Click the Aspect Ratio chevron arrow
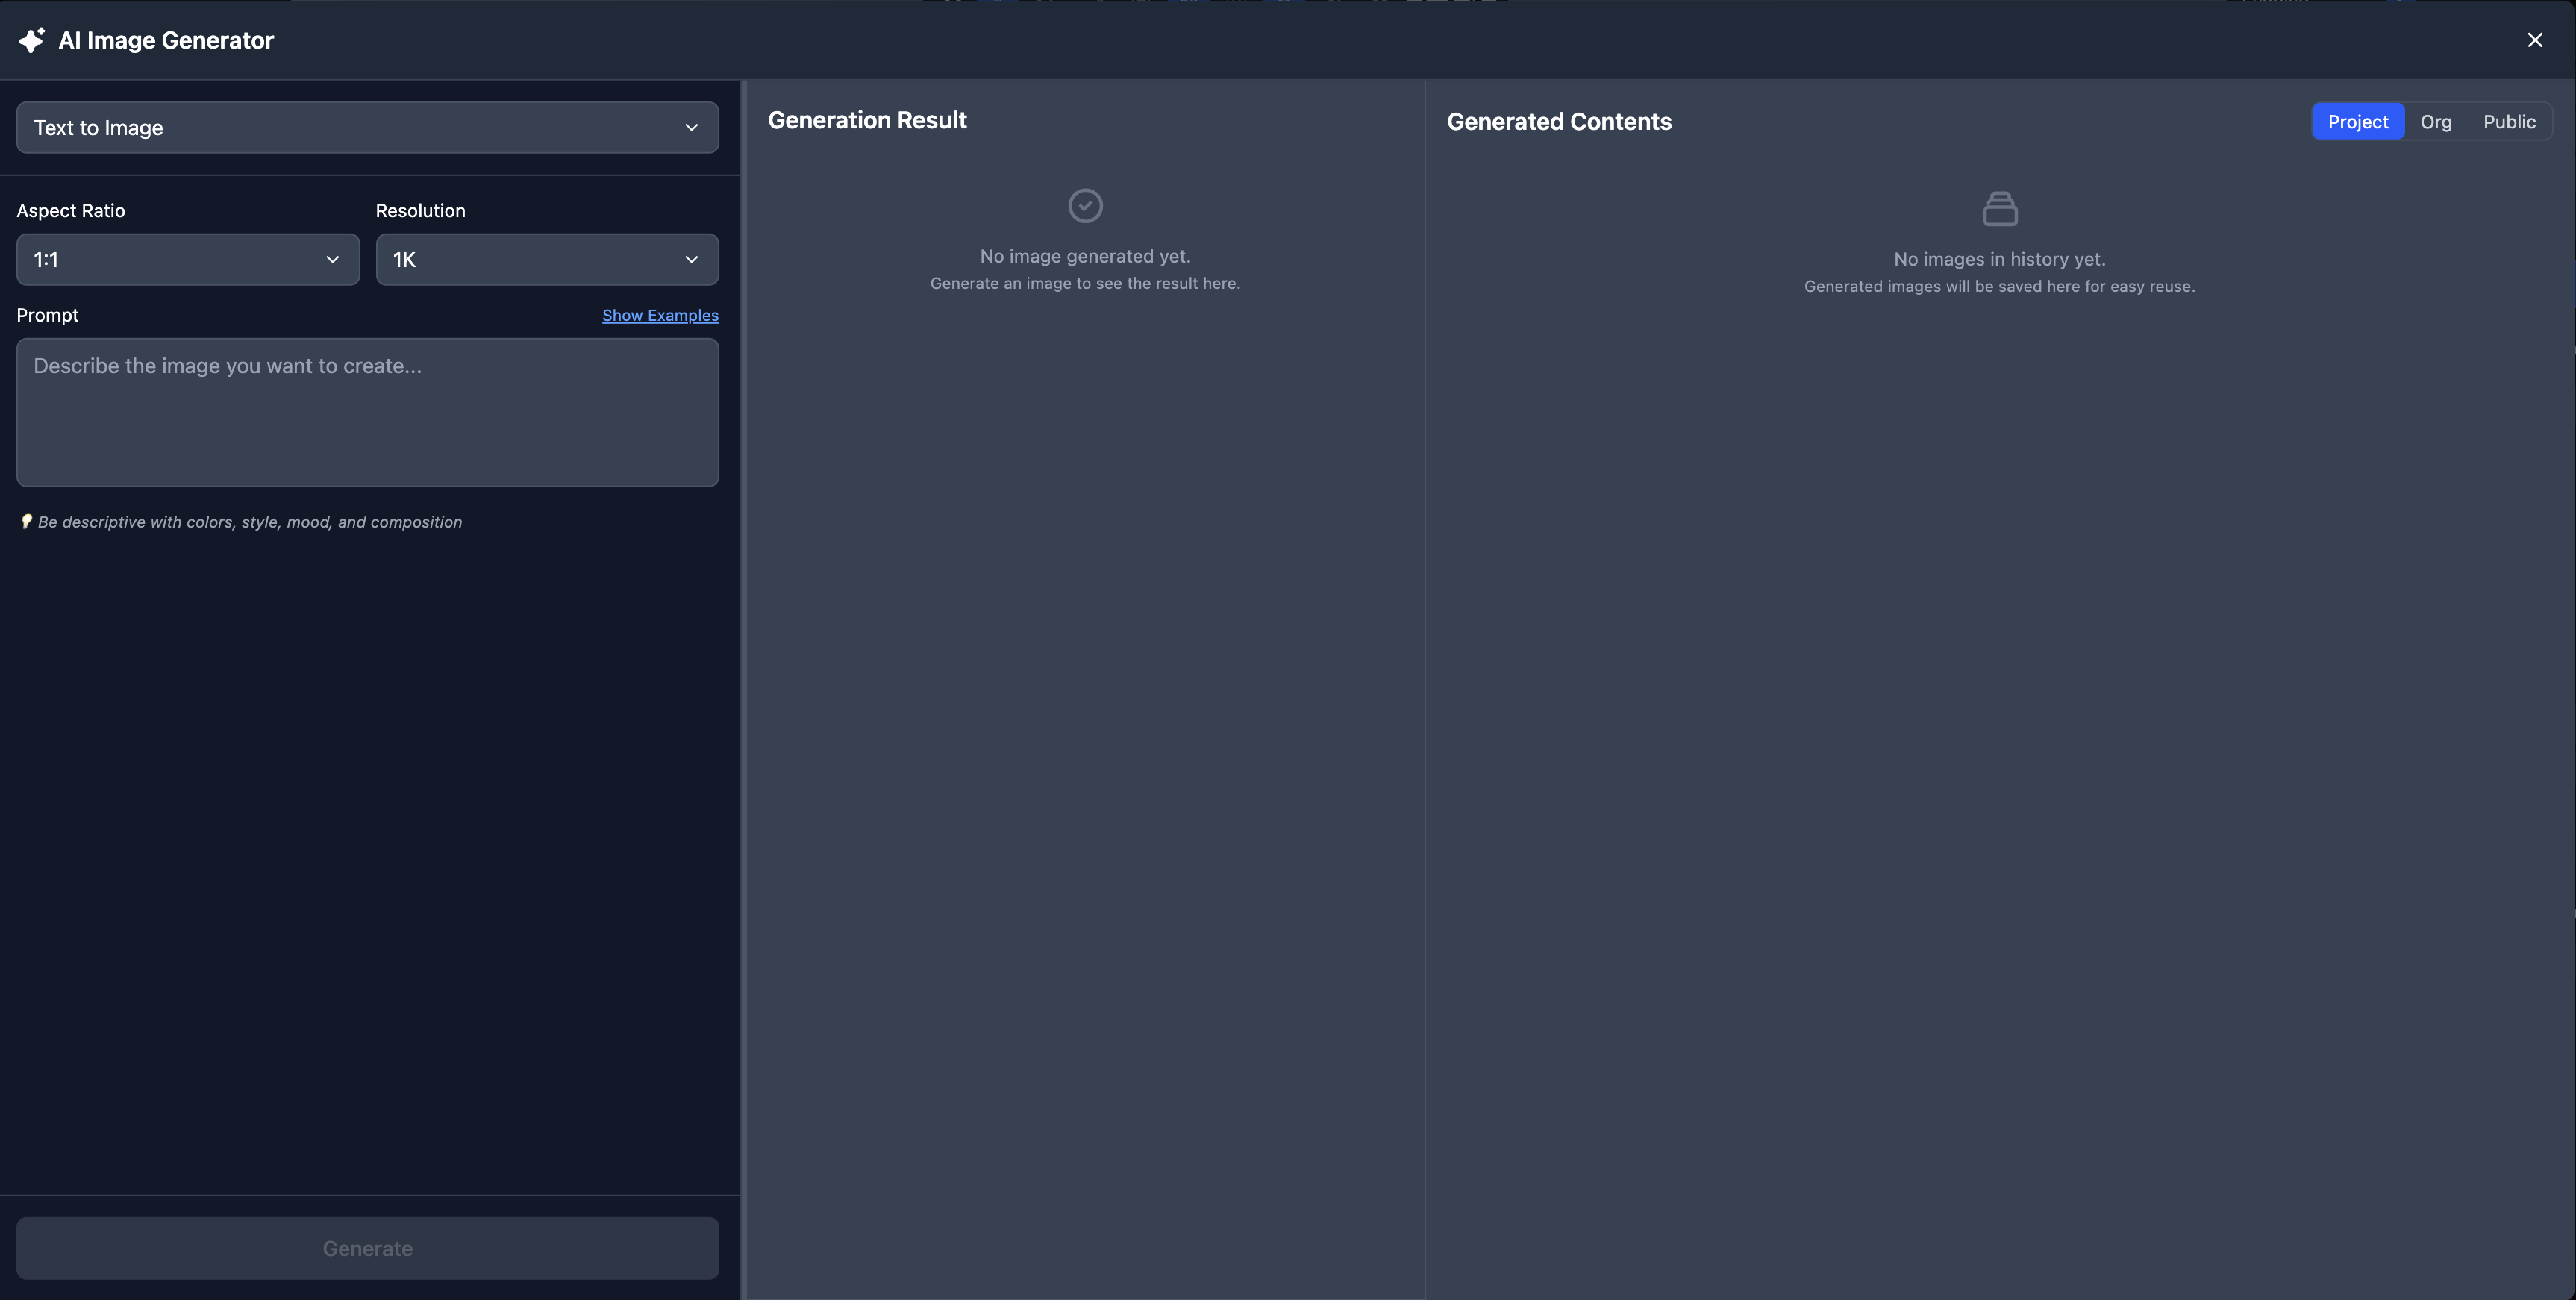Screen dimensions: 2576x1300 pyautogui.click(x=332, y=260)
